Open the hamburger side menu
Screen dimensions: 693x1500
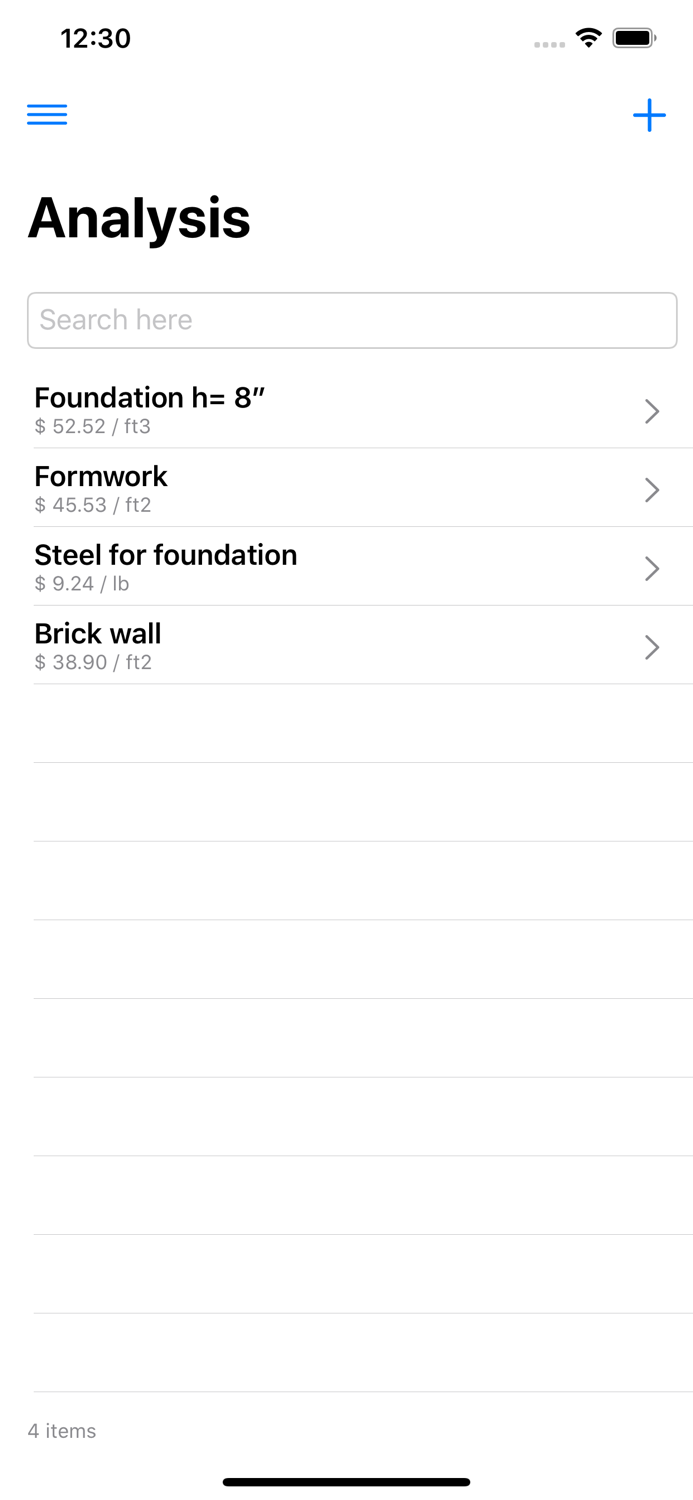pos(47,115)
